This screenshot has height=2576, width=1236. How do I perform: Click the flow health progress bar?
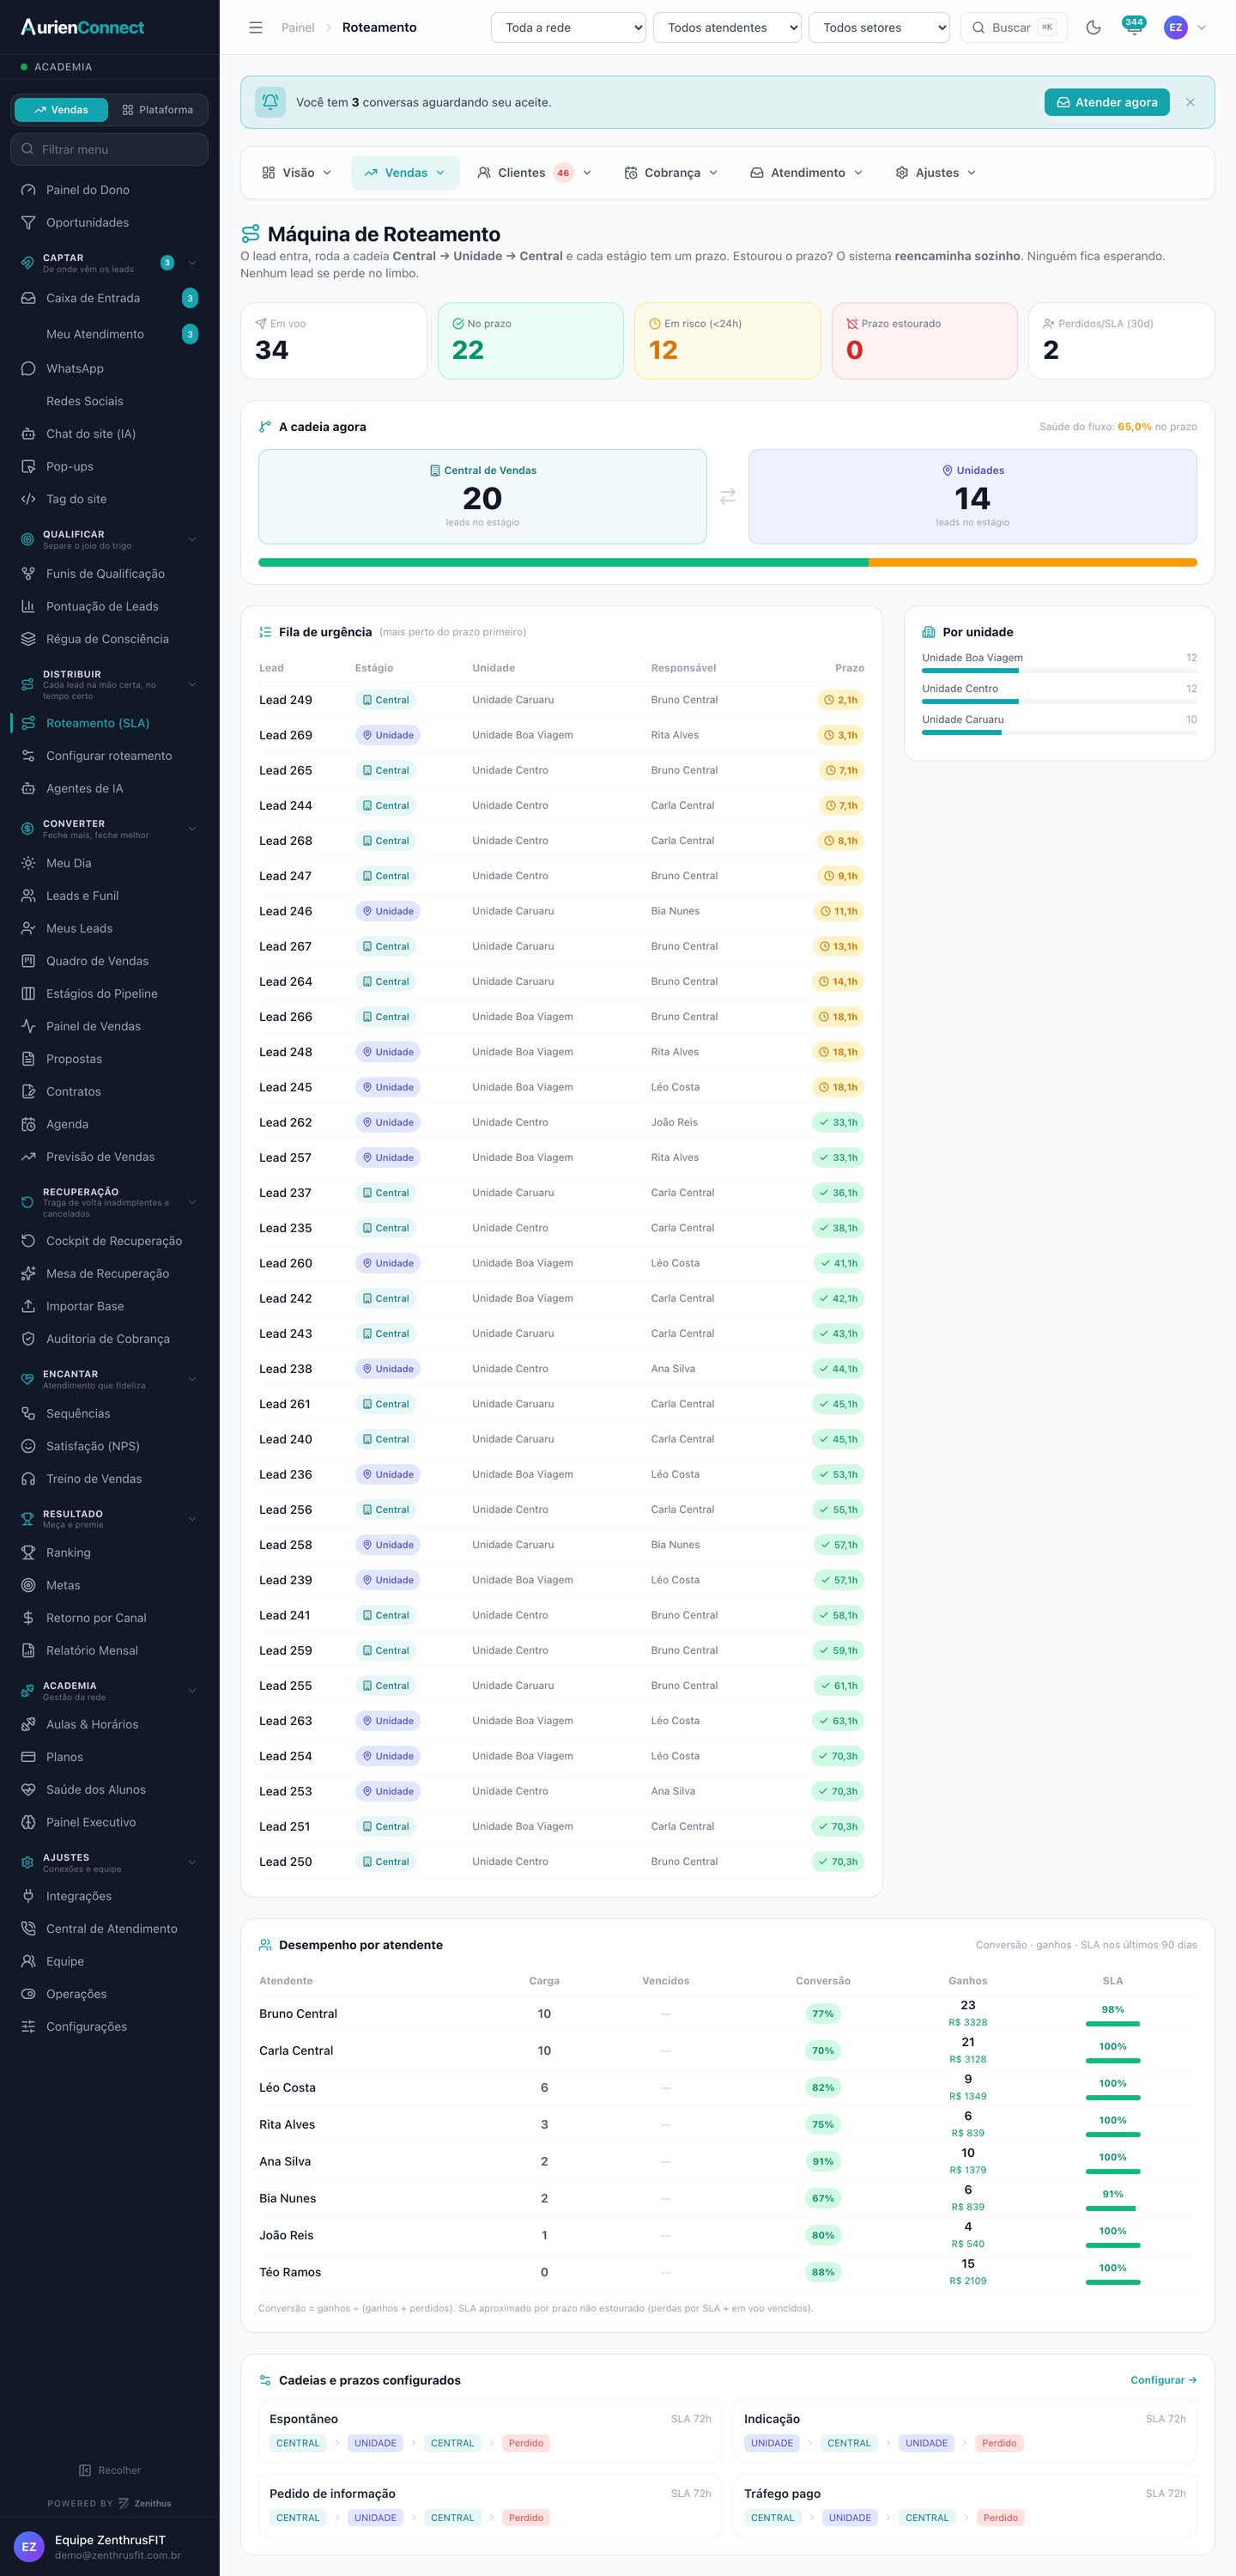(727, 563)
